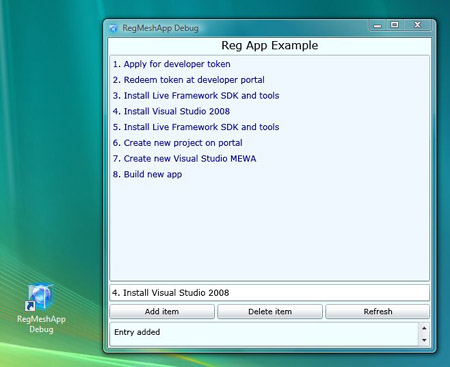Click the Delete item button
Viewport: 450px width, 367px height.
pyautogui.click(x=270, y=312)
